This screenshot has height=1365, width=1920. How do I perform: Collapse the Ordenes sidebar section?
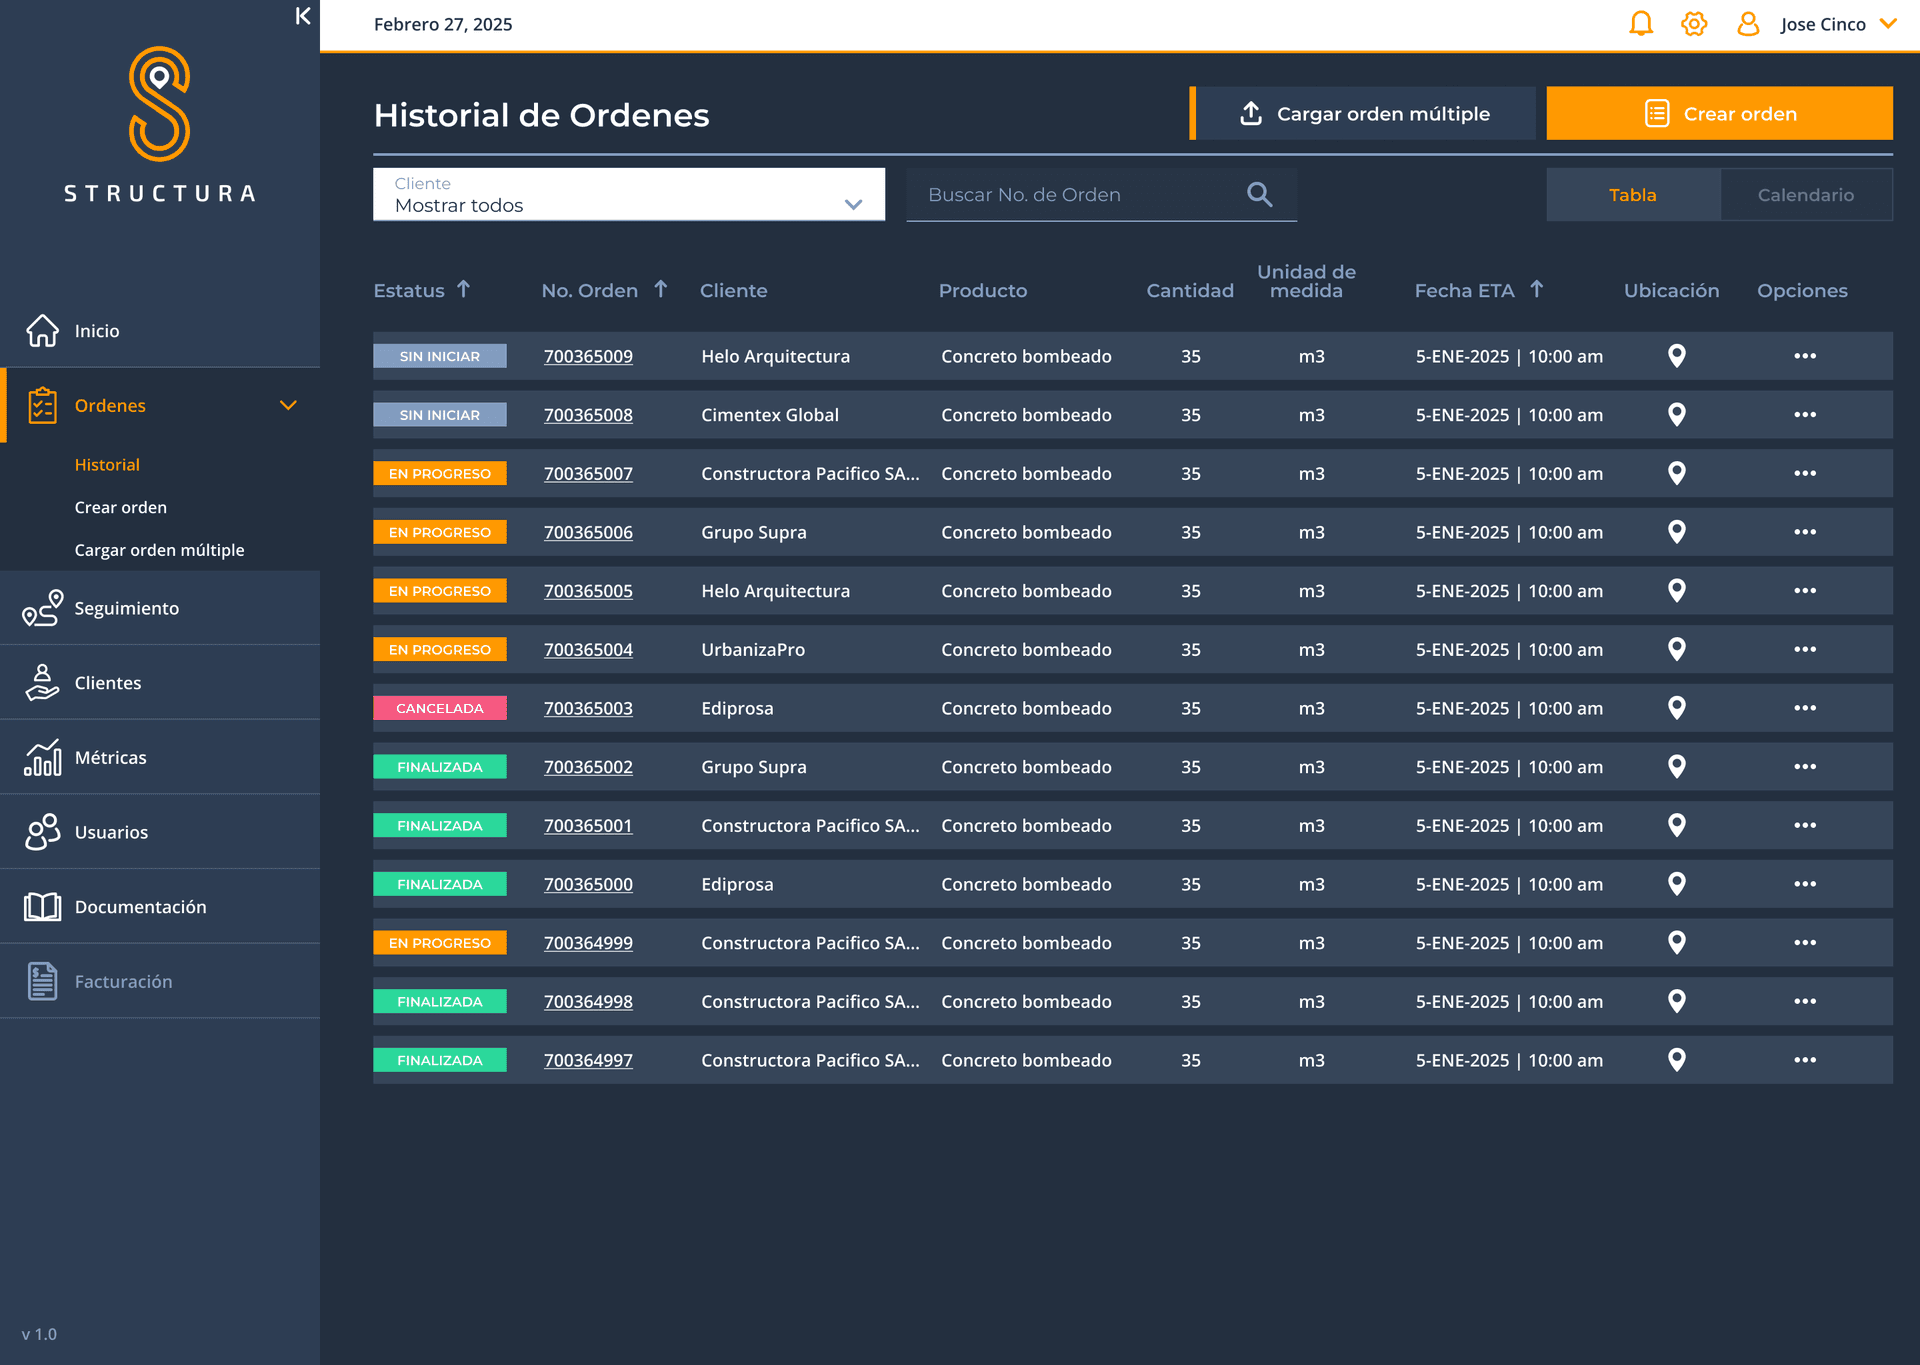point(288,405)
